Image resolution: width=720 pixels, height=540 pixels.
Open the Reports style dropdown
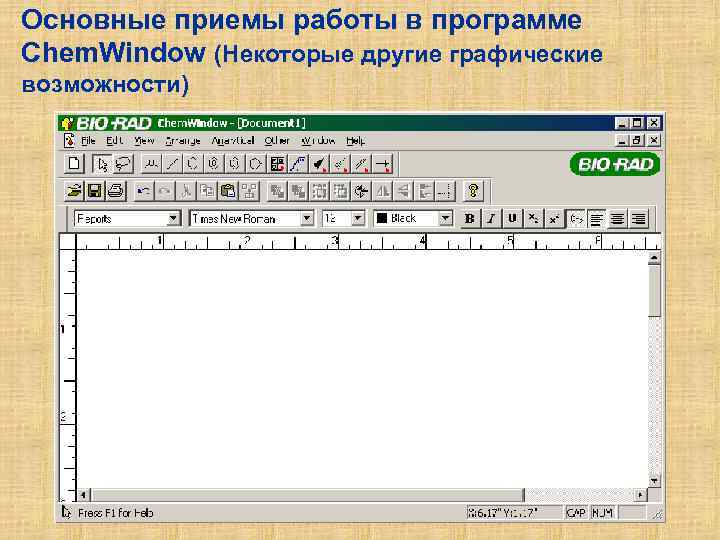coord(173,219)
